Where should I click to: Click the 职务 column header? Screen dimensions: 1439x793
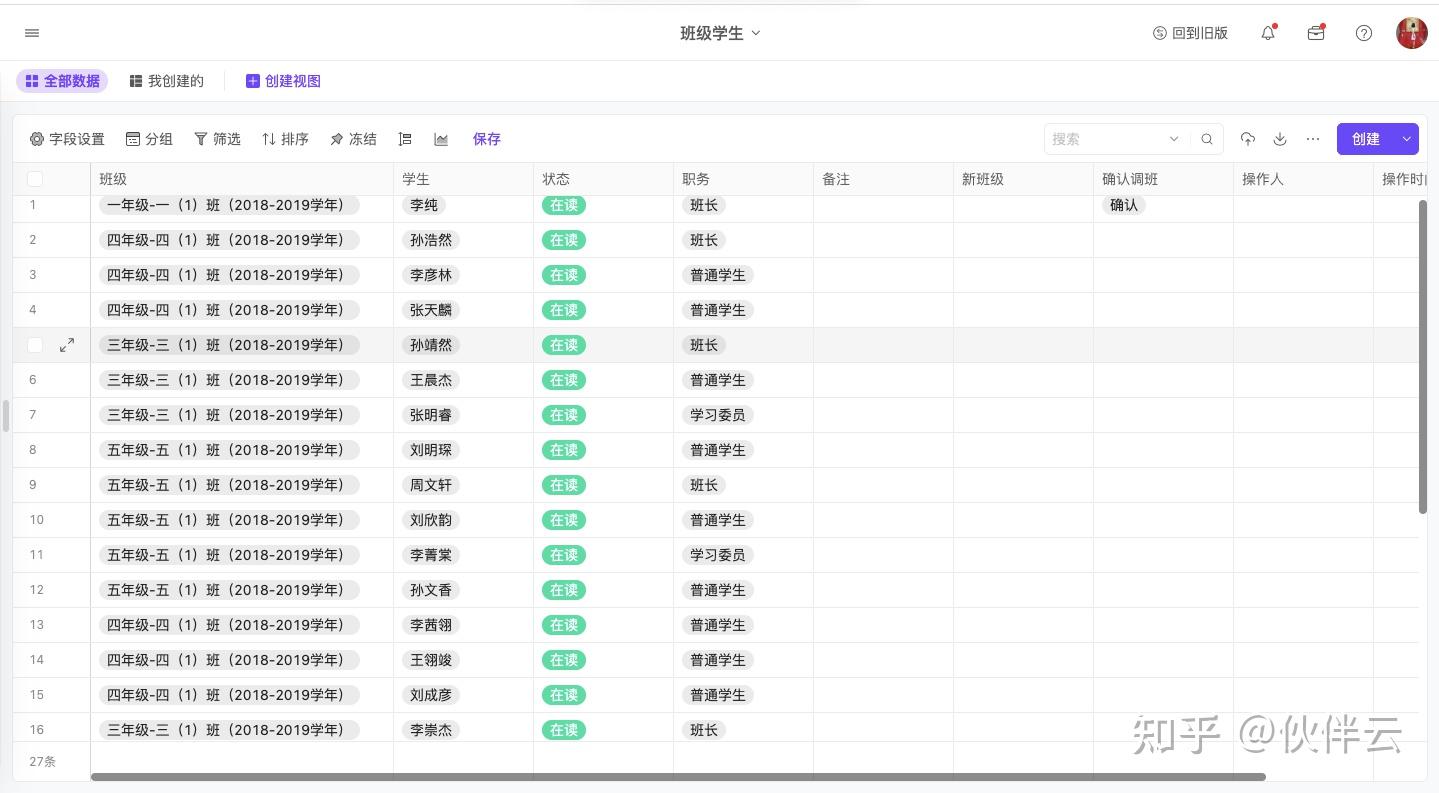coord(743,179)
